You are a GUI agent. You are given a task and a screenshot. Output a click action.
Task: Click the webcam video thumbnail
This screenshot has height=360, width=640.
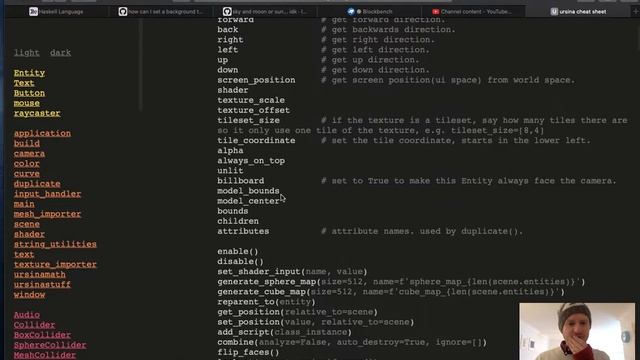[x=577, y=331]
